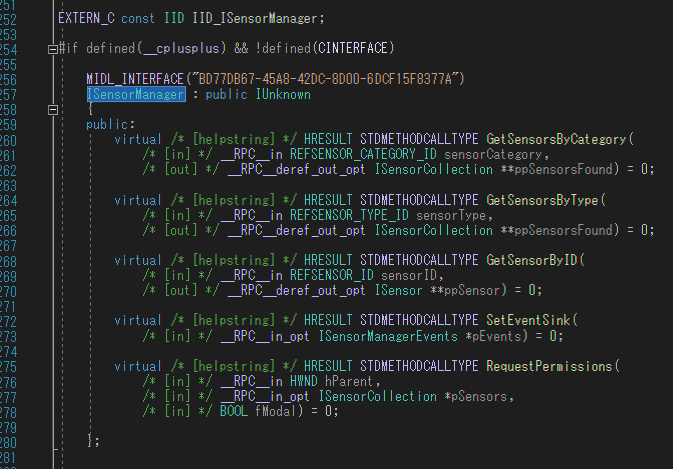Click REFSENSOR_TYPE_ID type name
The width and height of the screenshot is (673, 469).
349,215
